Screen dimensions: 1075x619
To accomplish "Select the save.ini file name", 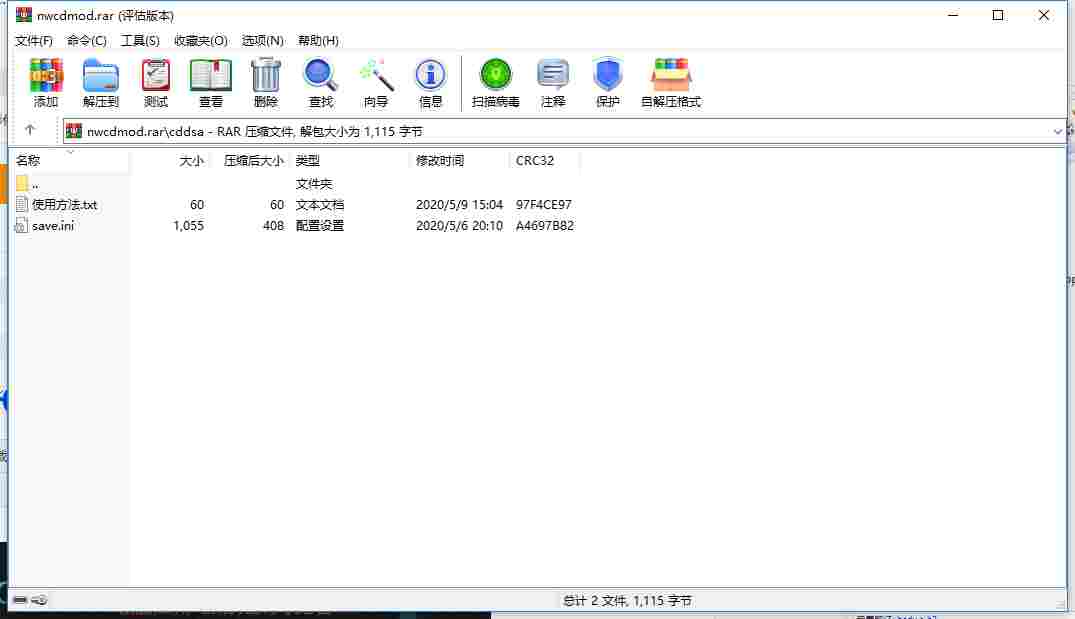I will (53, 226).
